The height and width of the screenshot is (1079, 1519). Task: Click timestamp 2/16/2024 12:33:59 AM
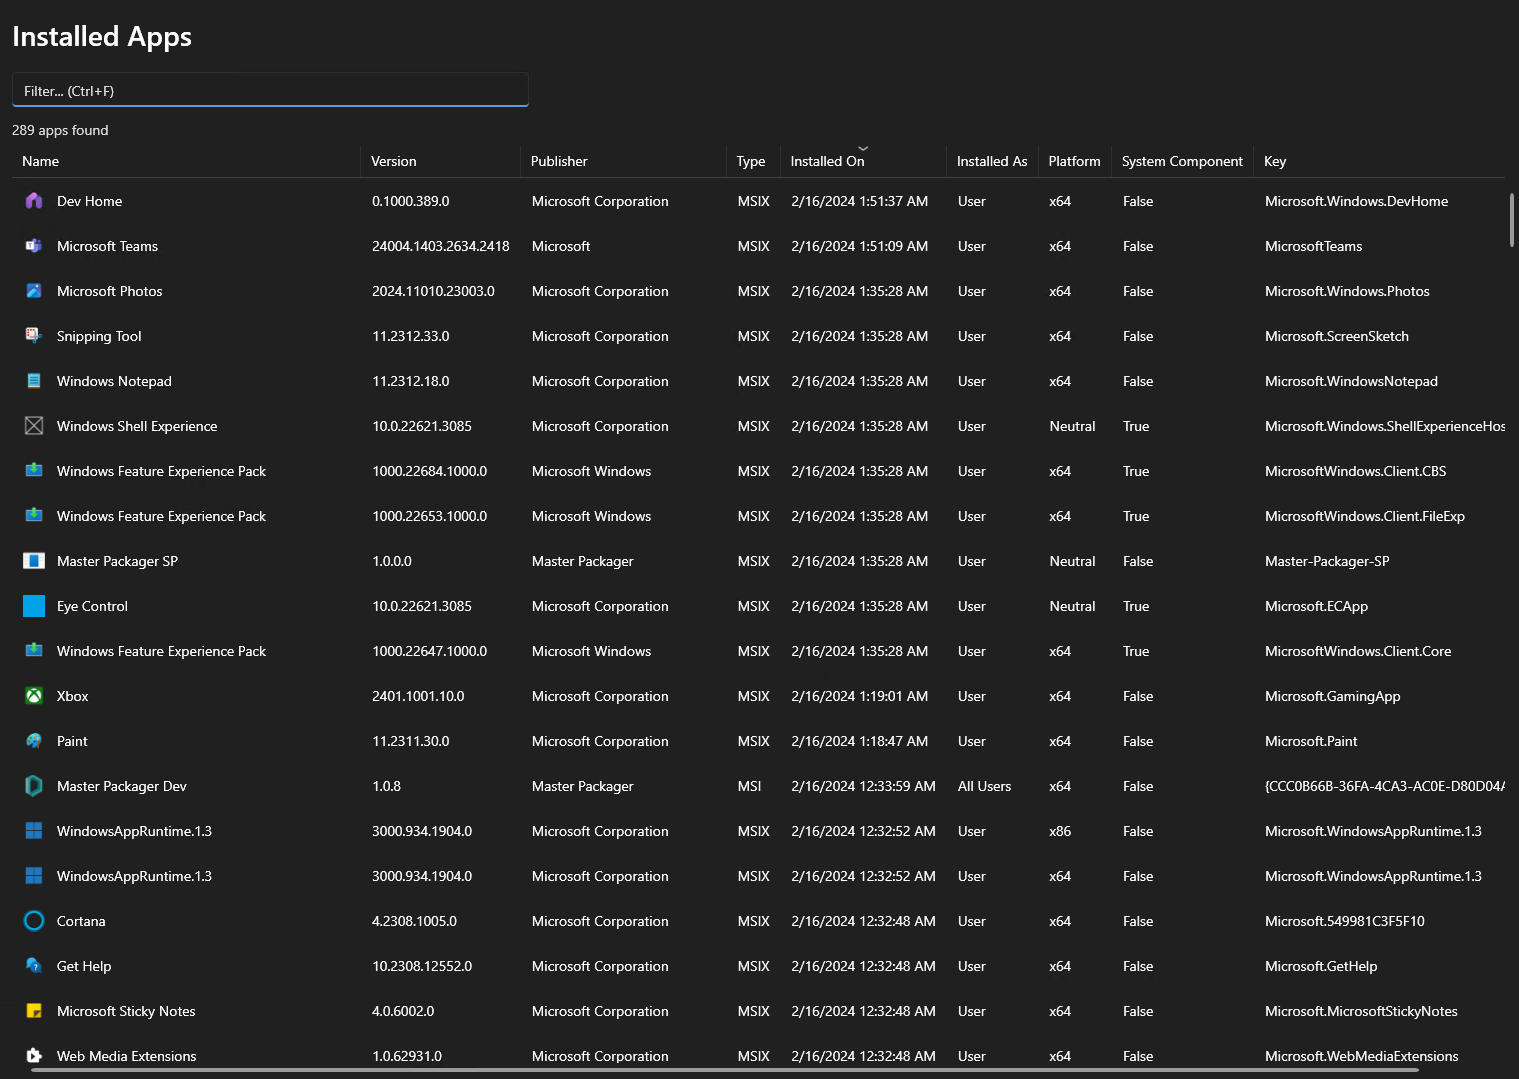click(x=863, y=786)
